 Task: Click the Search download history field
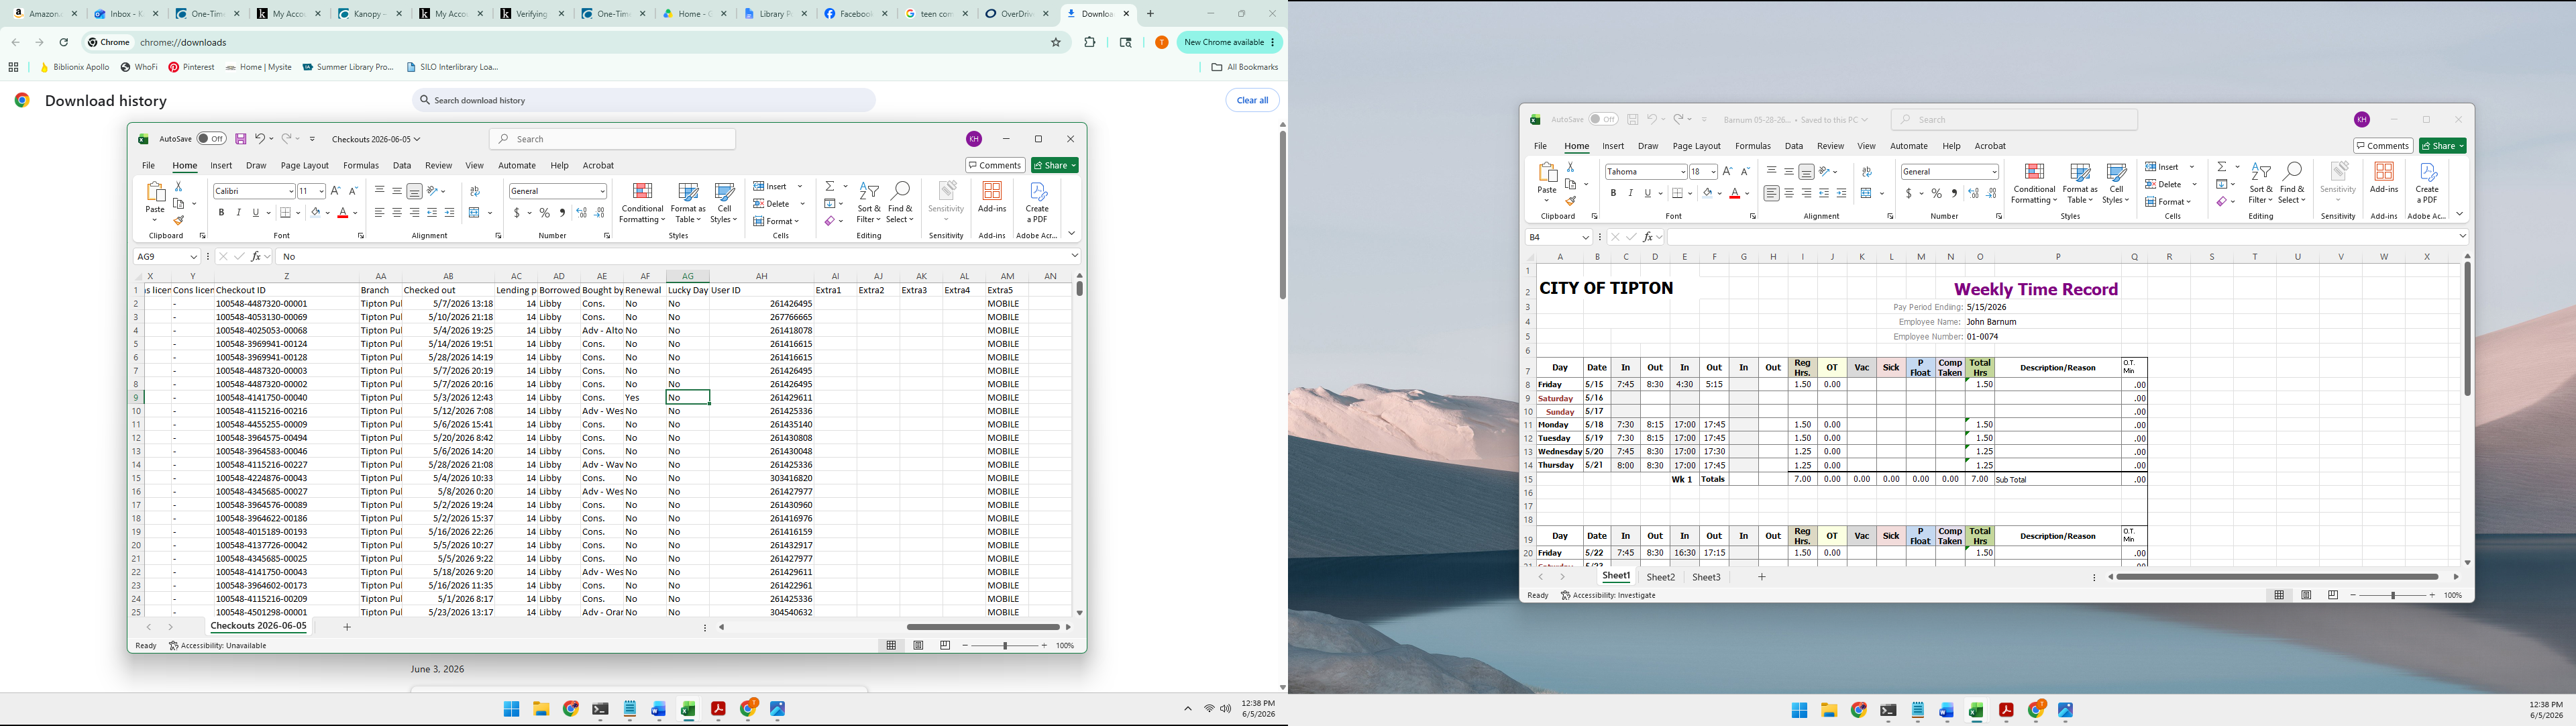tap(644, 100)
